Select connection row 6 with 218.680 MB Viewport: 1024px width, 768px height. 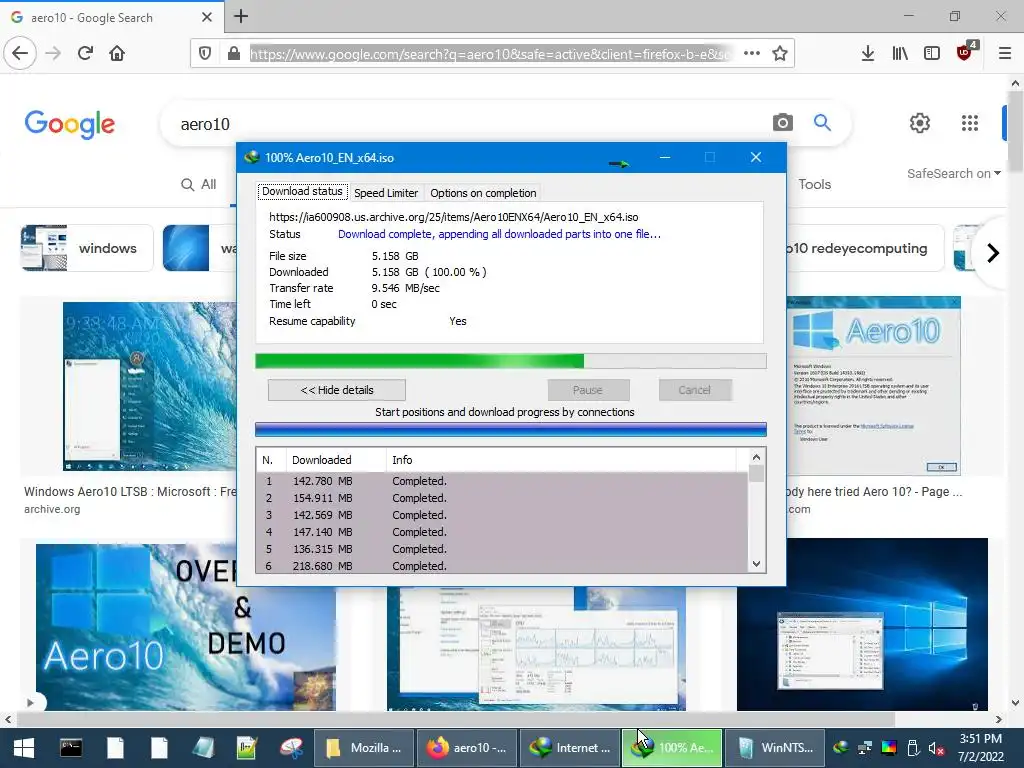coord(502,566)
